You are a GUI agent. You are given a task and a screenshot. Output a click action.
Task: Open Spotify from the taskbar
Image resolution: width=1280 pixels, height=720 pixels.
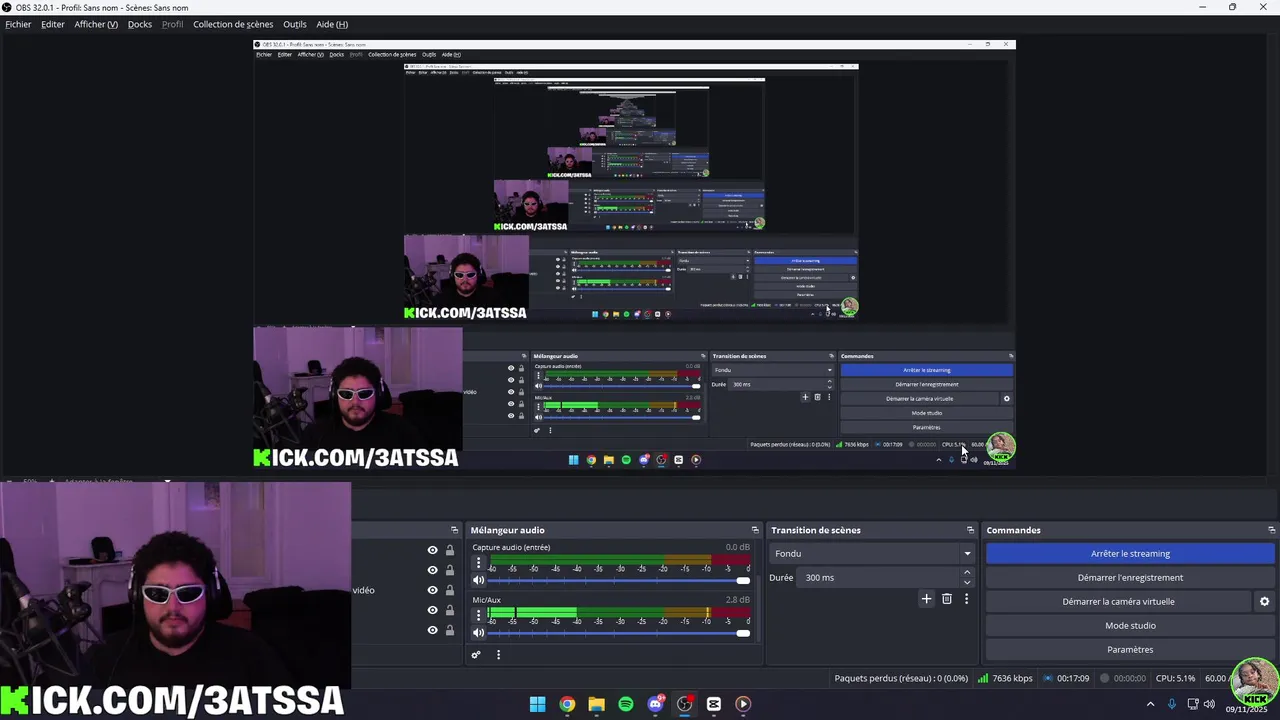[626, 704]
